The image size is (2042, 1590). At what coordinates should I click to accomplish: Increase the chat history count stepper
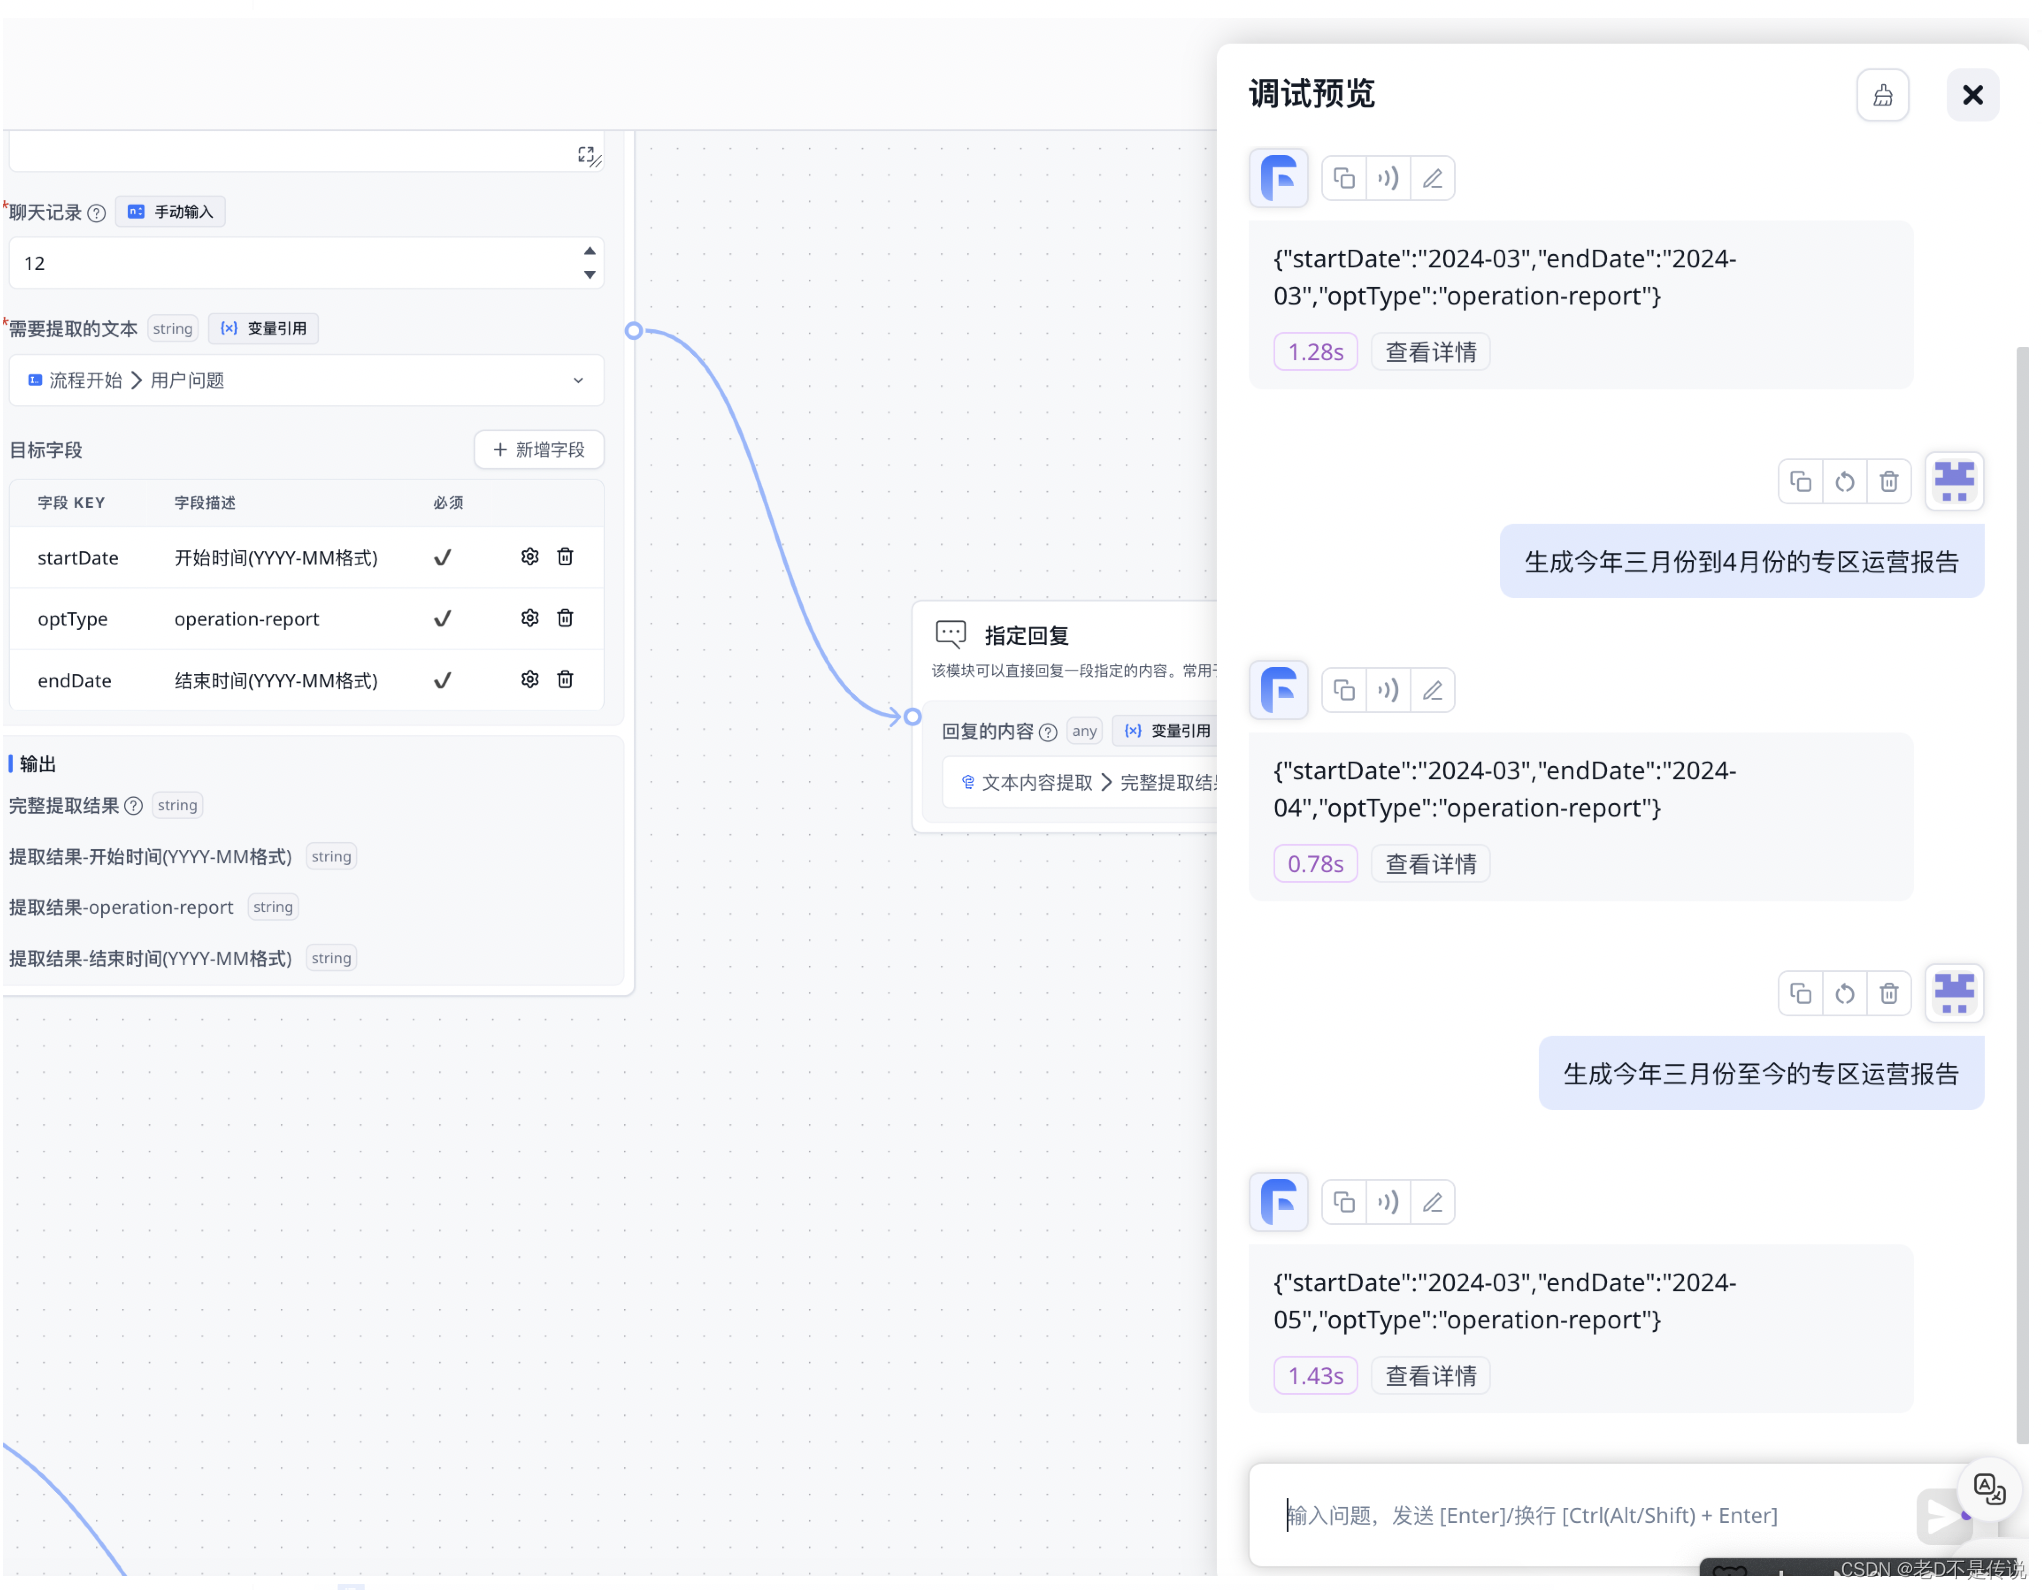(590, 251)
